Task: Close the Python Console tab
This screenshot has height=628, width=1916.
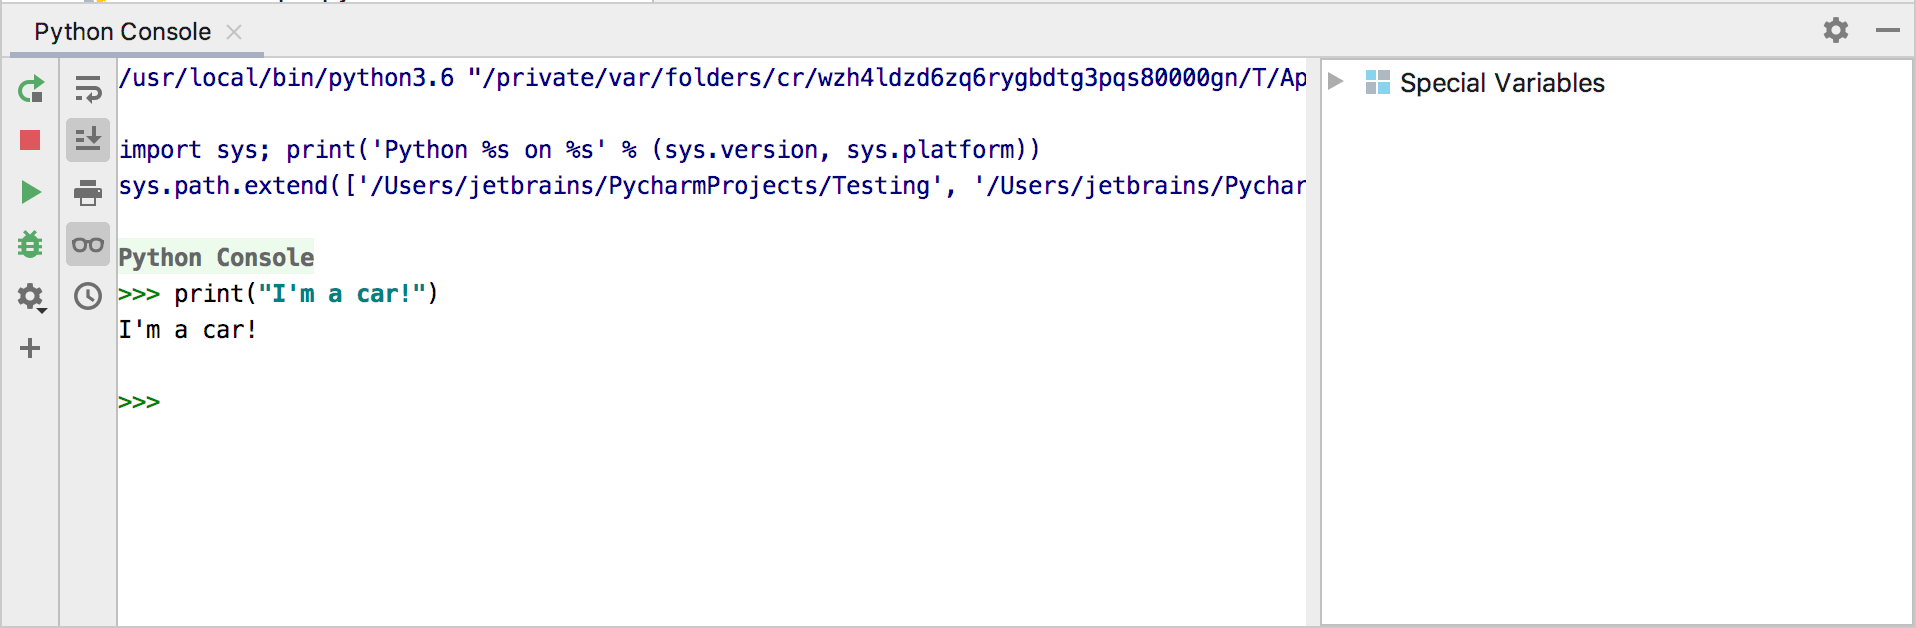Action: click(x=233, y=32)
